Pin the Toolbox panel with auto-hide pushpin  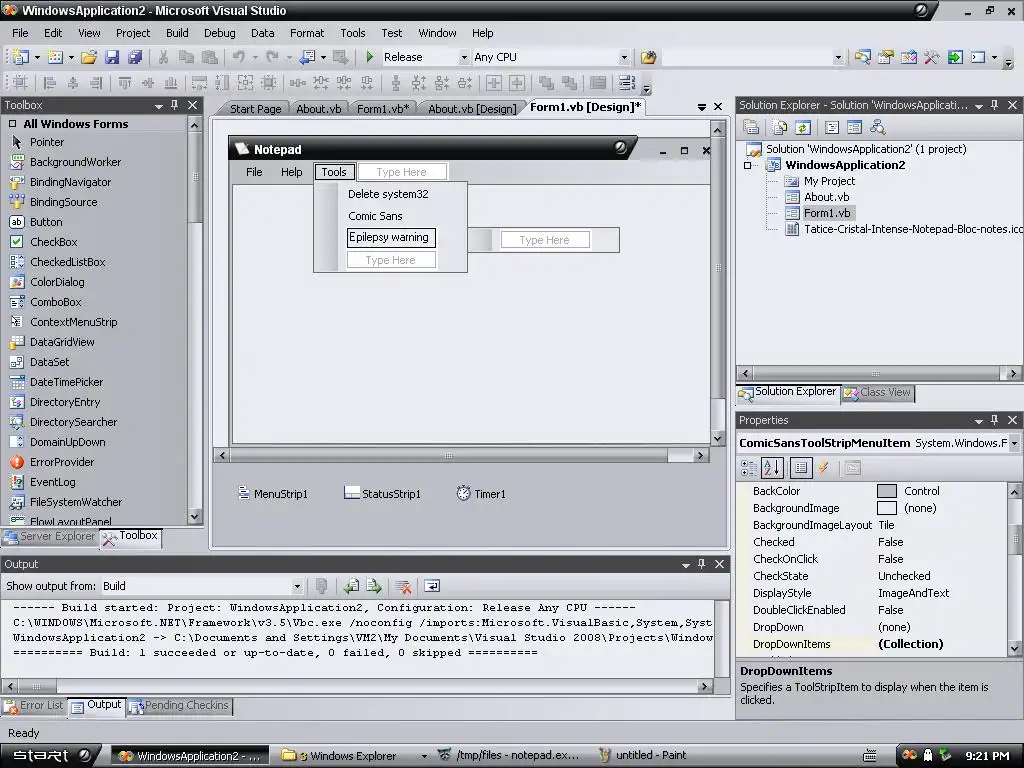[175, 105]
